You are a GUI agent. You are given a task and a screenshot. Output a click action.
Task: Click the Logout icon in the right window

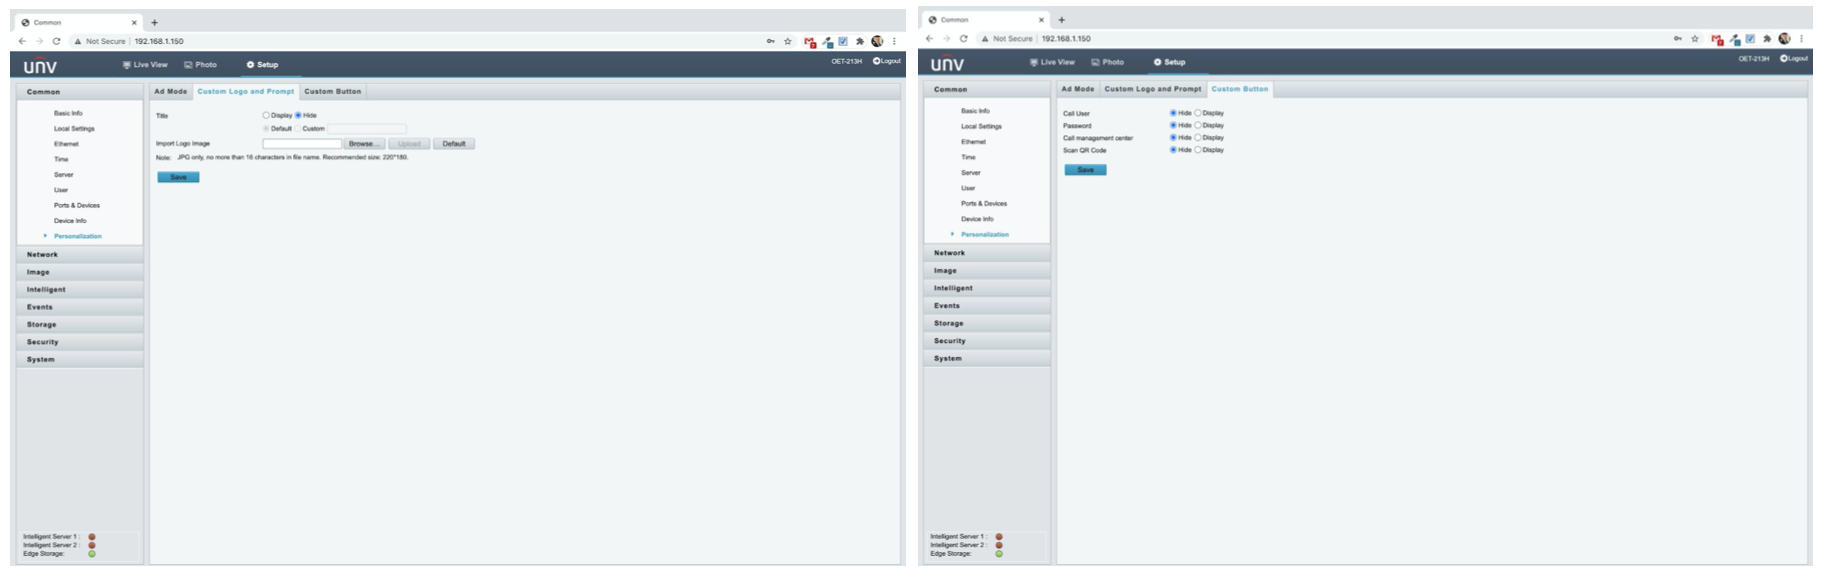pos(1784,58)
